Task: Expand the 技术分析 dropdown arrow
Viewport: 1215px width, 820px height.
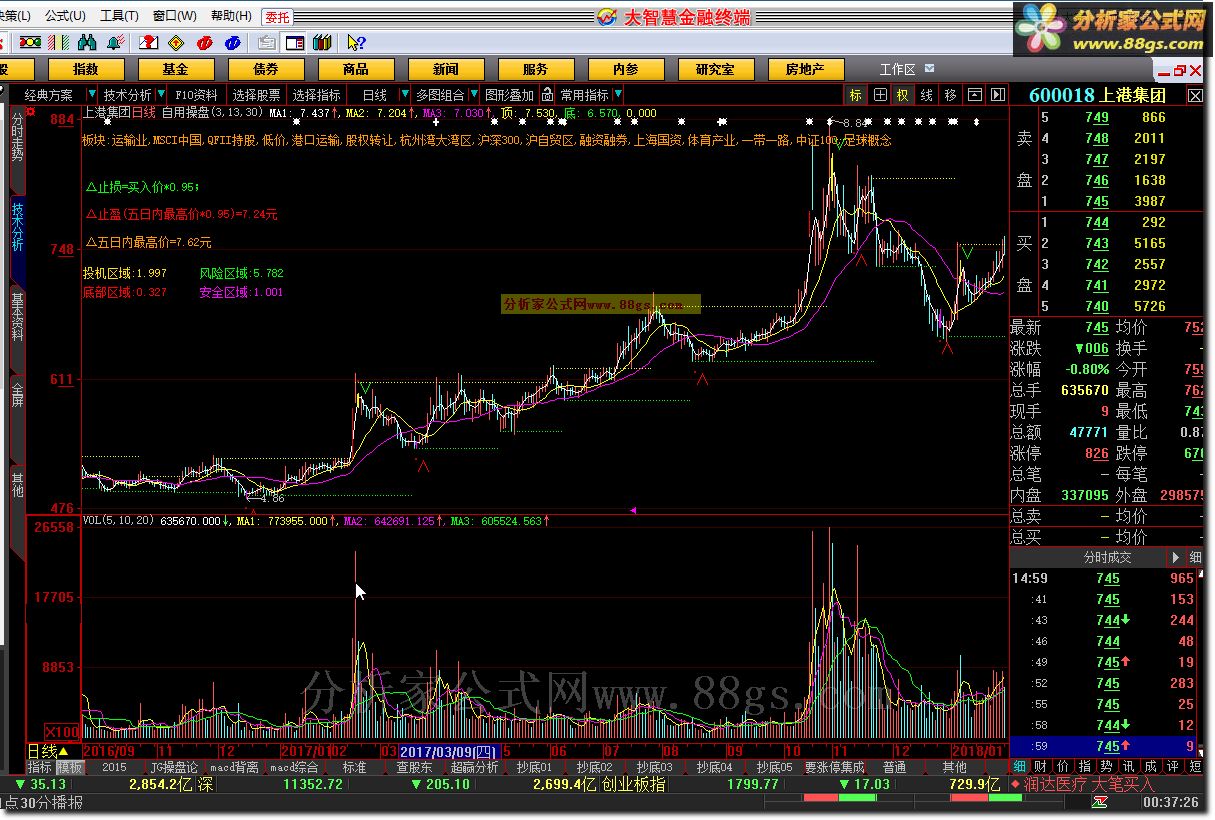Action: (163, 95)
